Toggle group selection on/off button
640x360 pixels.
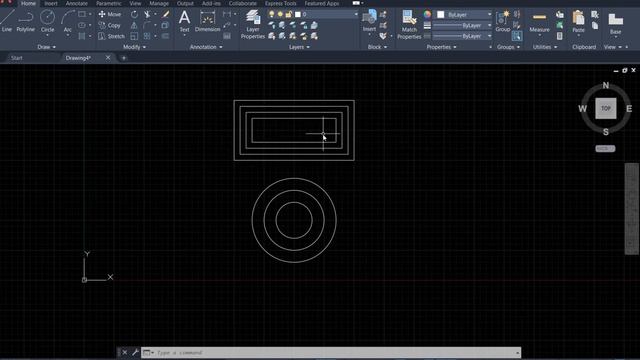[517, 36]
